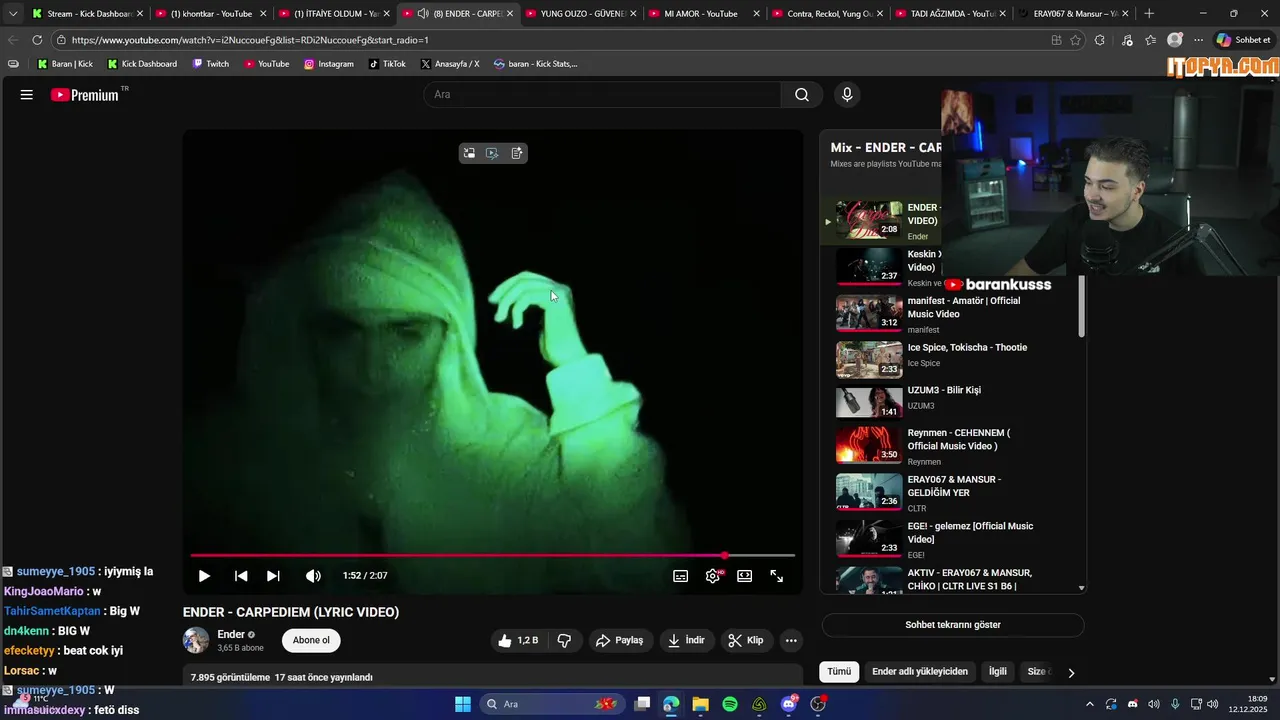The width and height of the screenshot is (1280, 720).
Task: Open Windows Start menu
Action: pyautogui.click(x=463, y=704)
